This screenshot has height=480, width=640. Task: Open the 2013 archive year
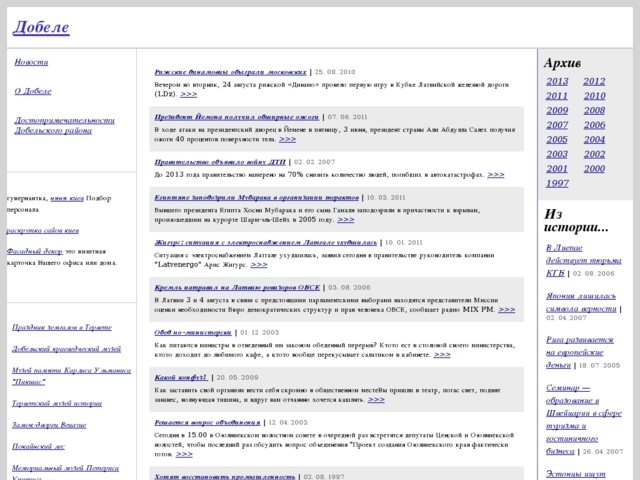tap(557, 82)
